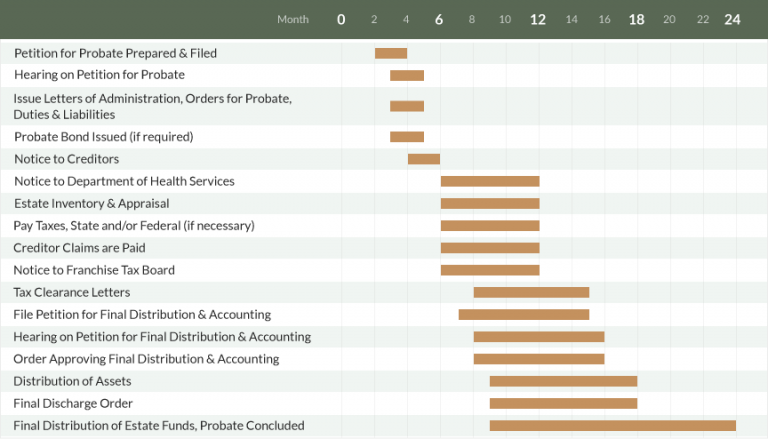Click the Notice to Creditors timeline bar

424,159
